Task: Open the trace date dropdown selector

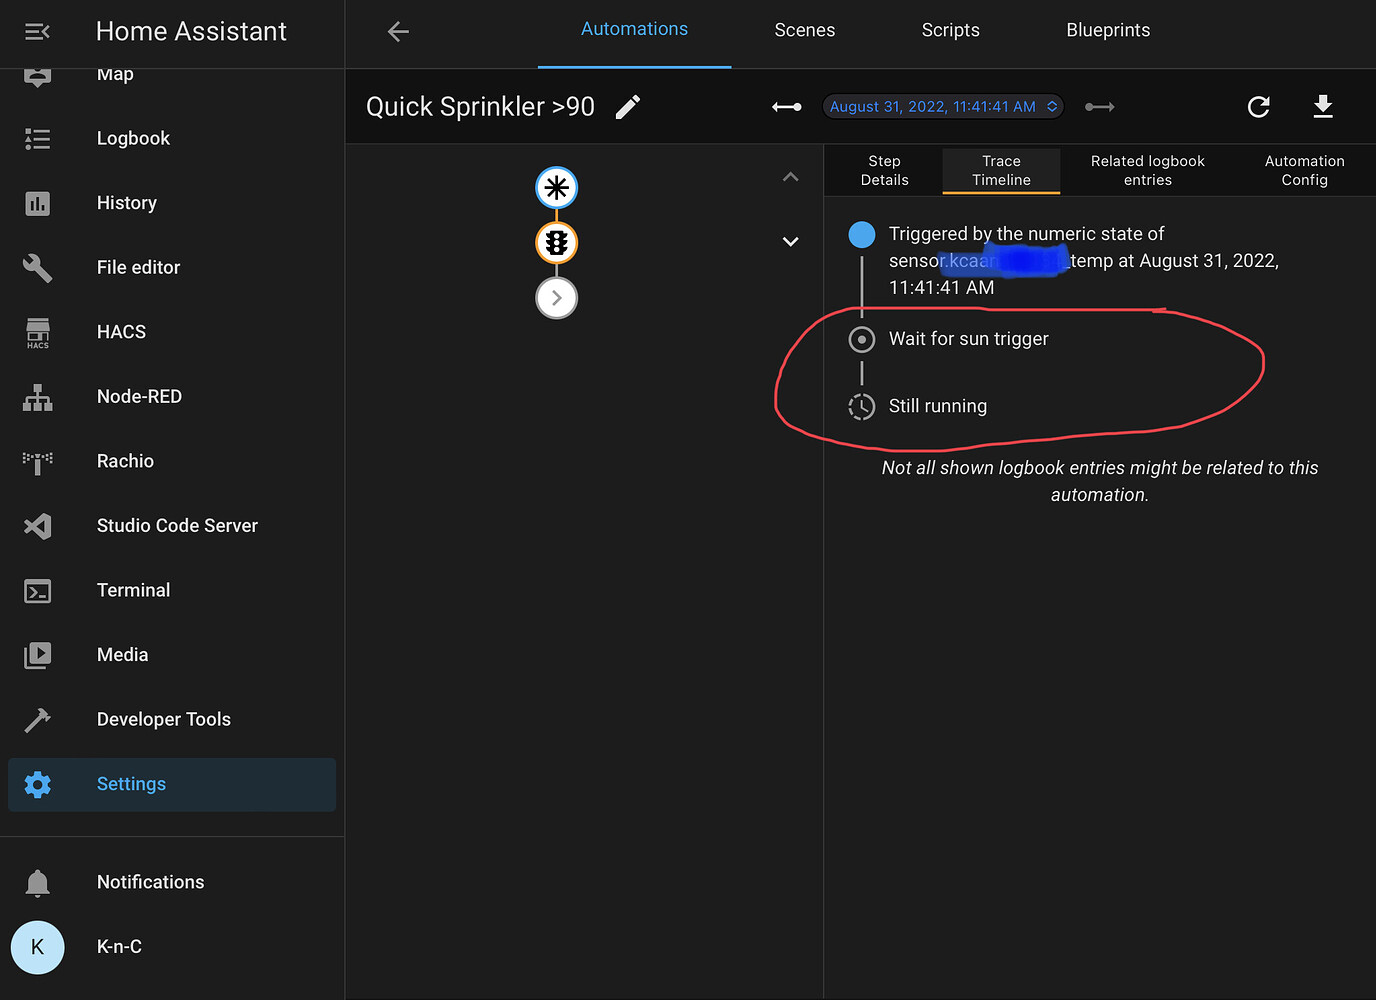Action: tap(943, 107)
